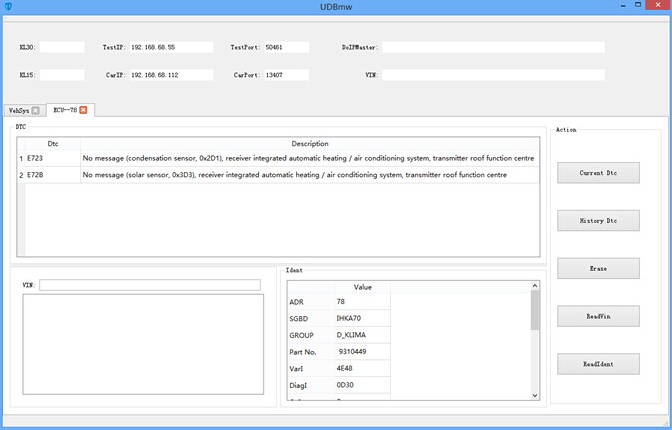Select the SGBD row label
This screenshot has height=430, width=672.
pyautogui.click(x=311, y=319)
